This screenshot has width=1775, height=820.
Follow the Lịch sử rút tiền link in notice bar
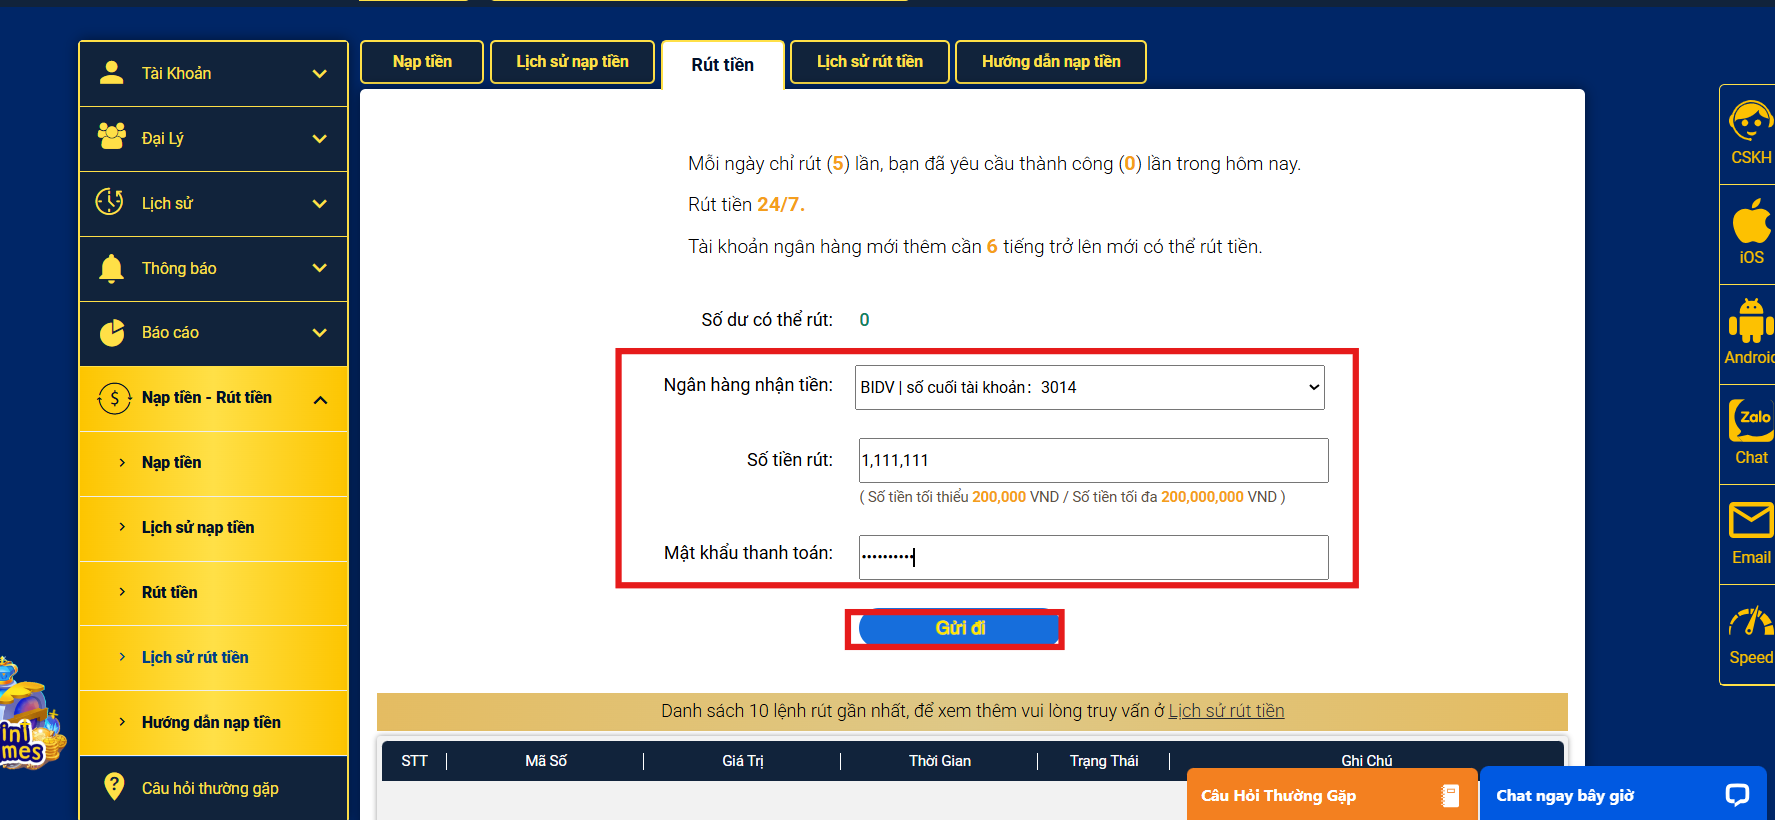[x=1226, y=711]
